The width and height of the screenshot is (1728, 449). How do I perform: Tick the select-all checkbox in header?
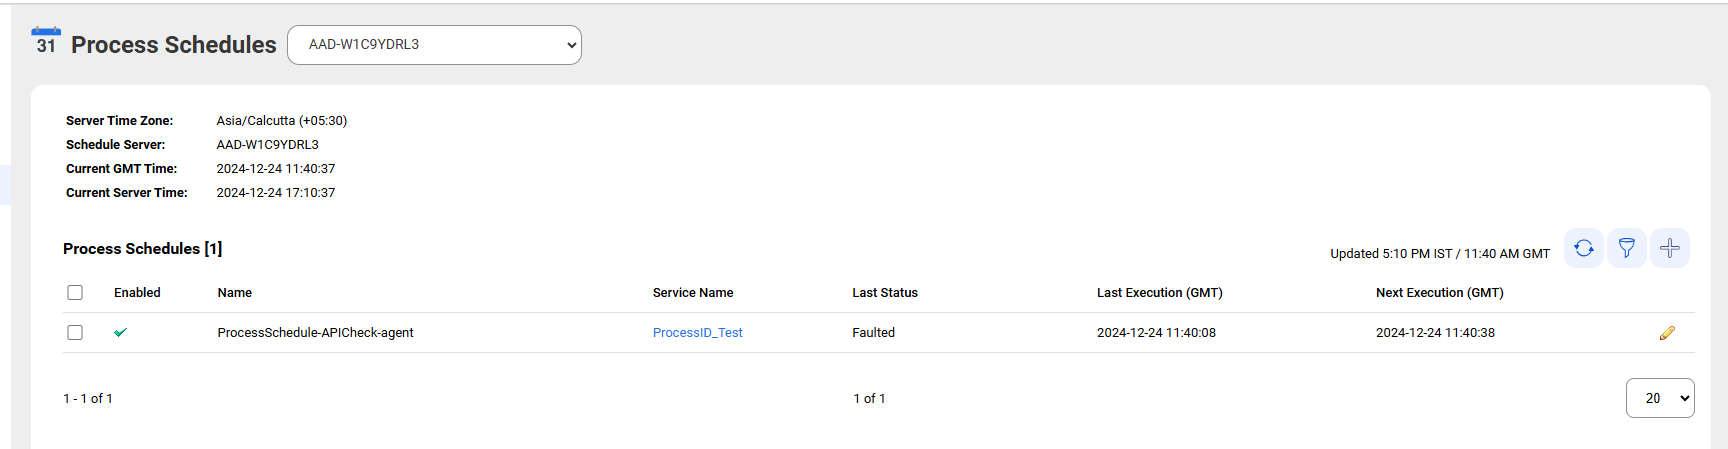(75, 292)
